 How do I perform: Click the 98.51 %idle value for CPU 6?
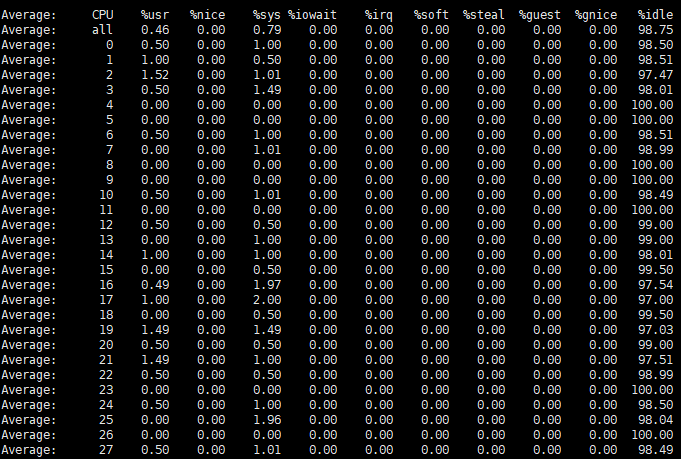click(x=655, y=135)
